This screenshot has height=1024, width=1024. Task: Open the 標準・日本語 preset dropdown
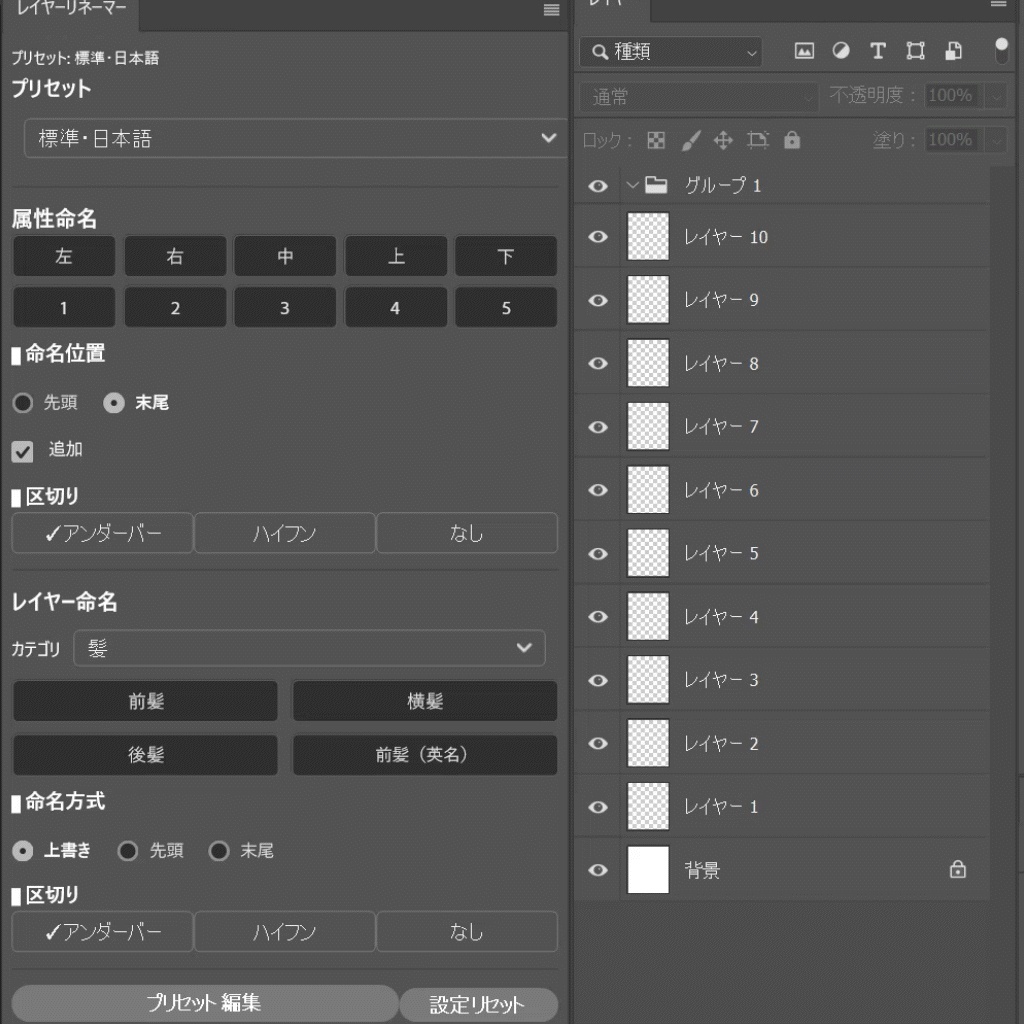(296, 138)
